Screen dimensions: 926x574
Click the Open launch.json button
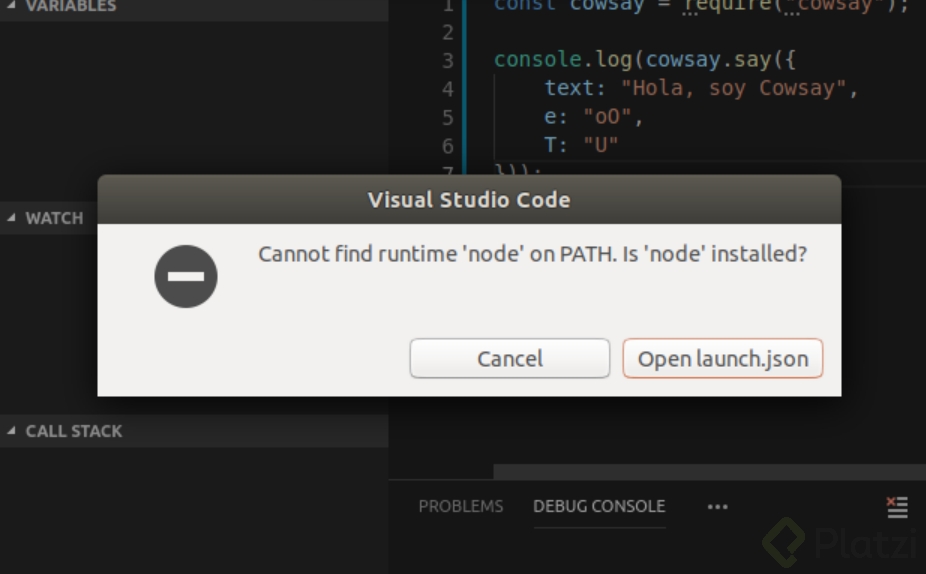coord(722,358)
